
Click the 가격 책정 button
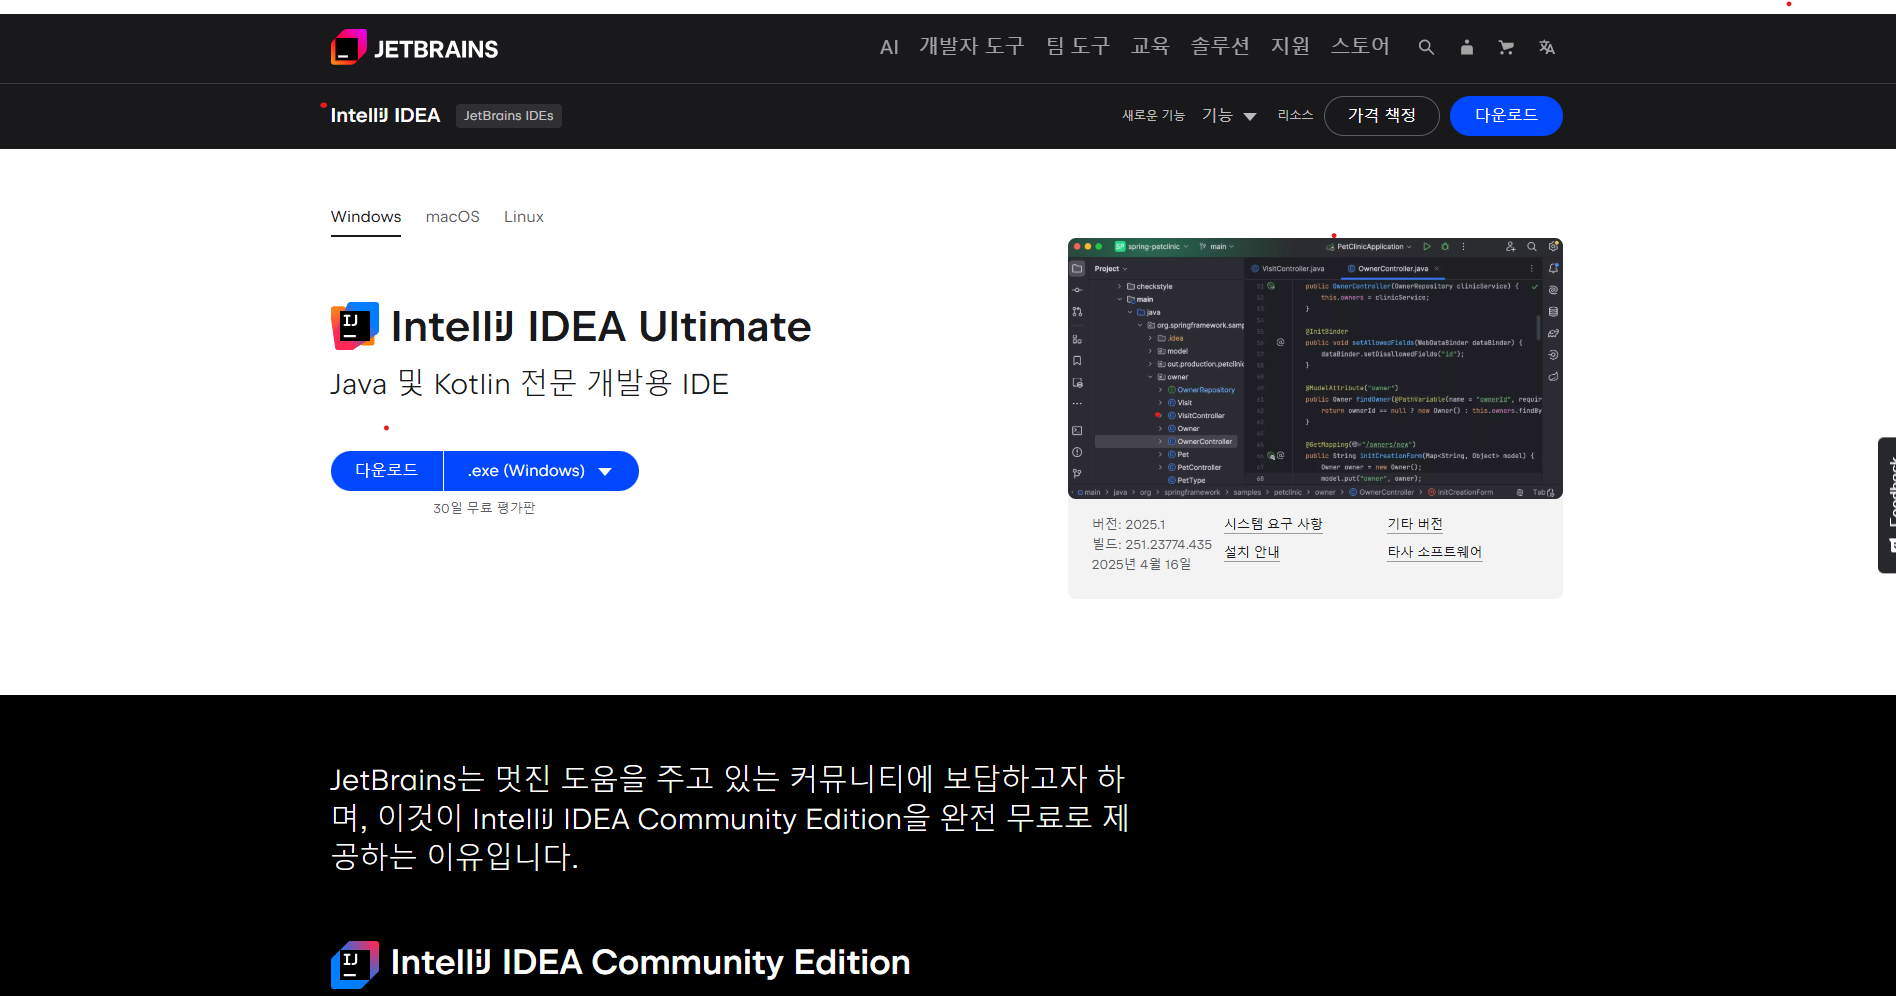click(1381, 116)
